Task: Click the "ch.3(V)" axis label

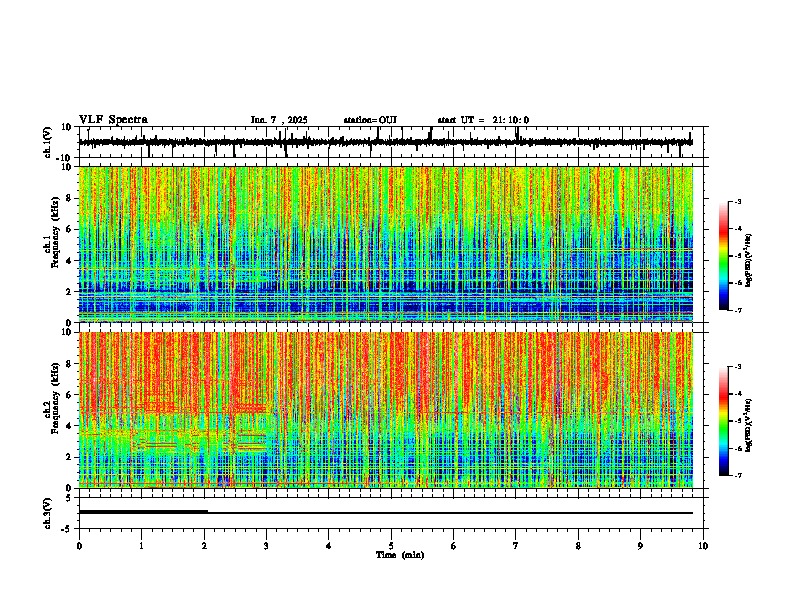Action: [48, 513]
